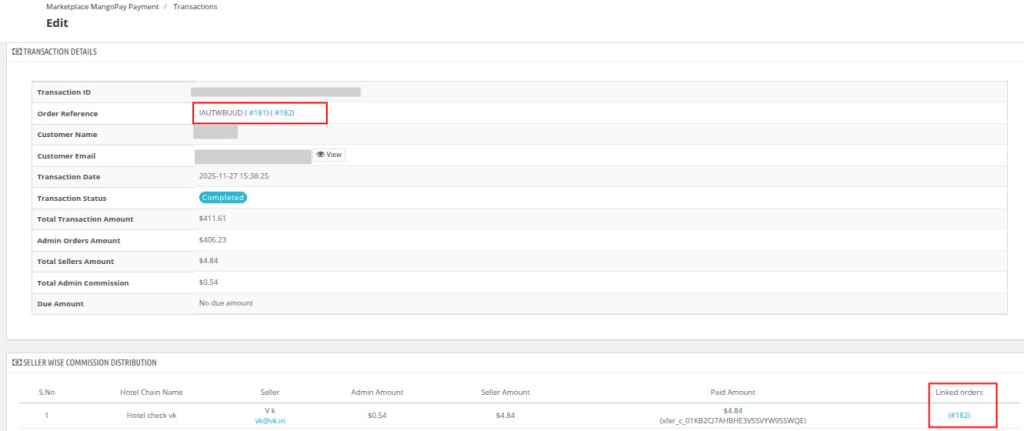The width and height of the screenshot is (1024, 431).
Task: Select the Total Admin Commission value
Action: coord(208,282)
